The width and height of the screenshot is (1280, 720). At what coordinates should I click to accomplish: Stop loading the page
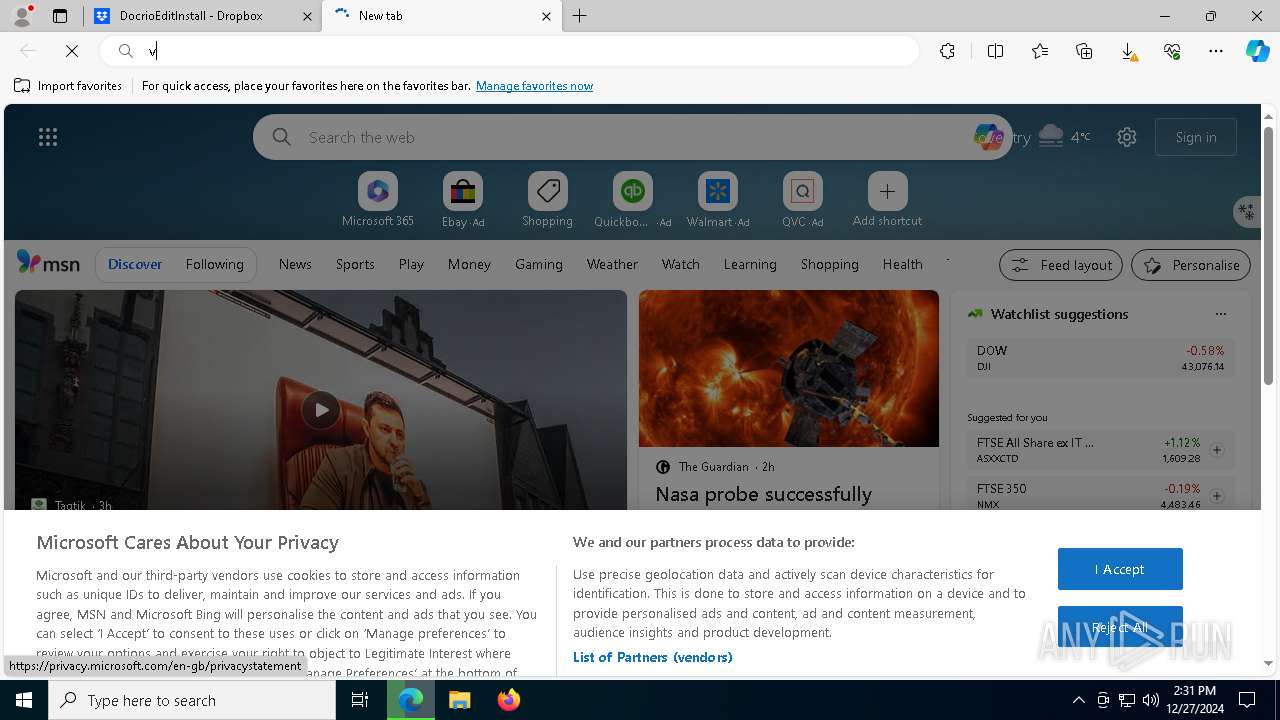pos(72,51)
